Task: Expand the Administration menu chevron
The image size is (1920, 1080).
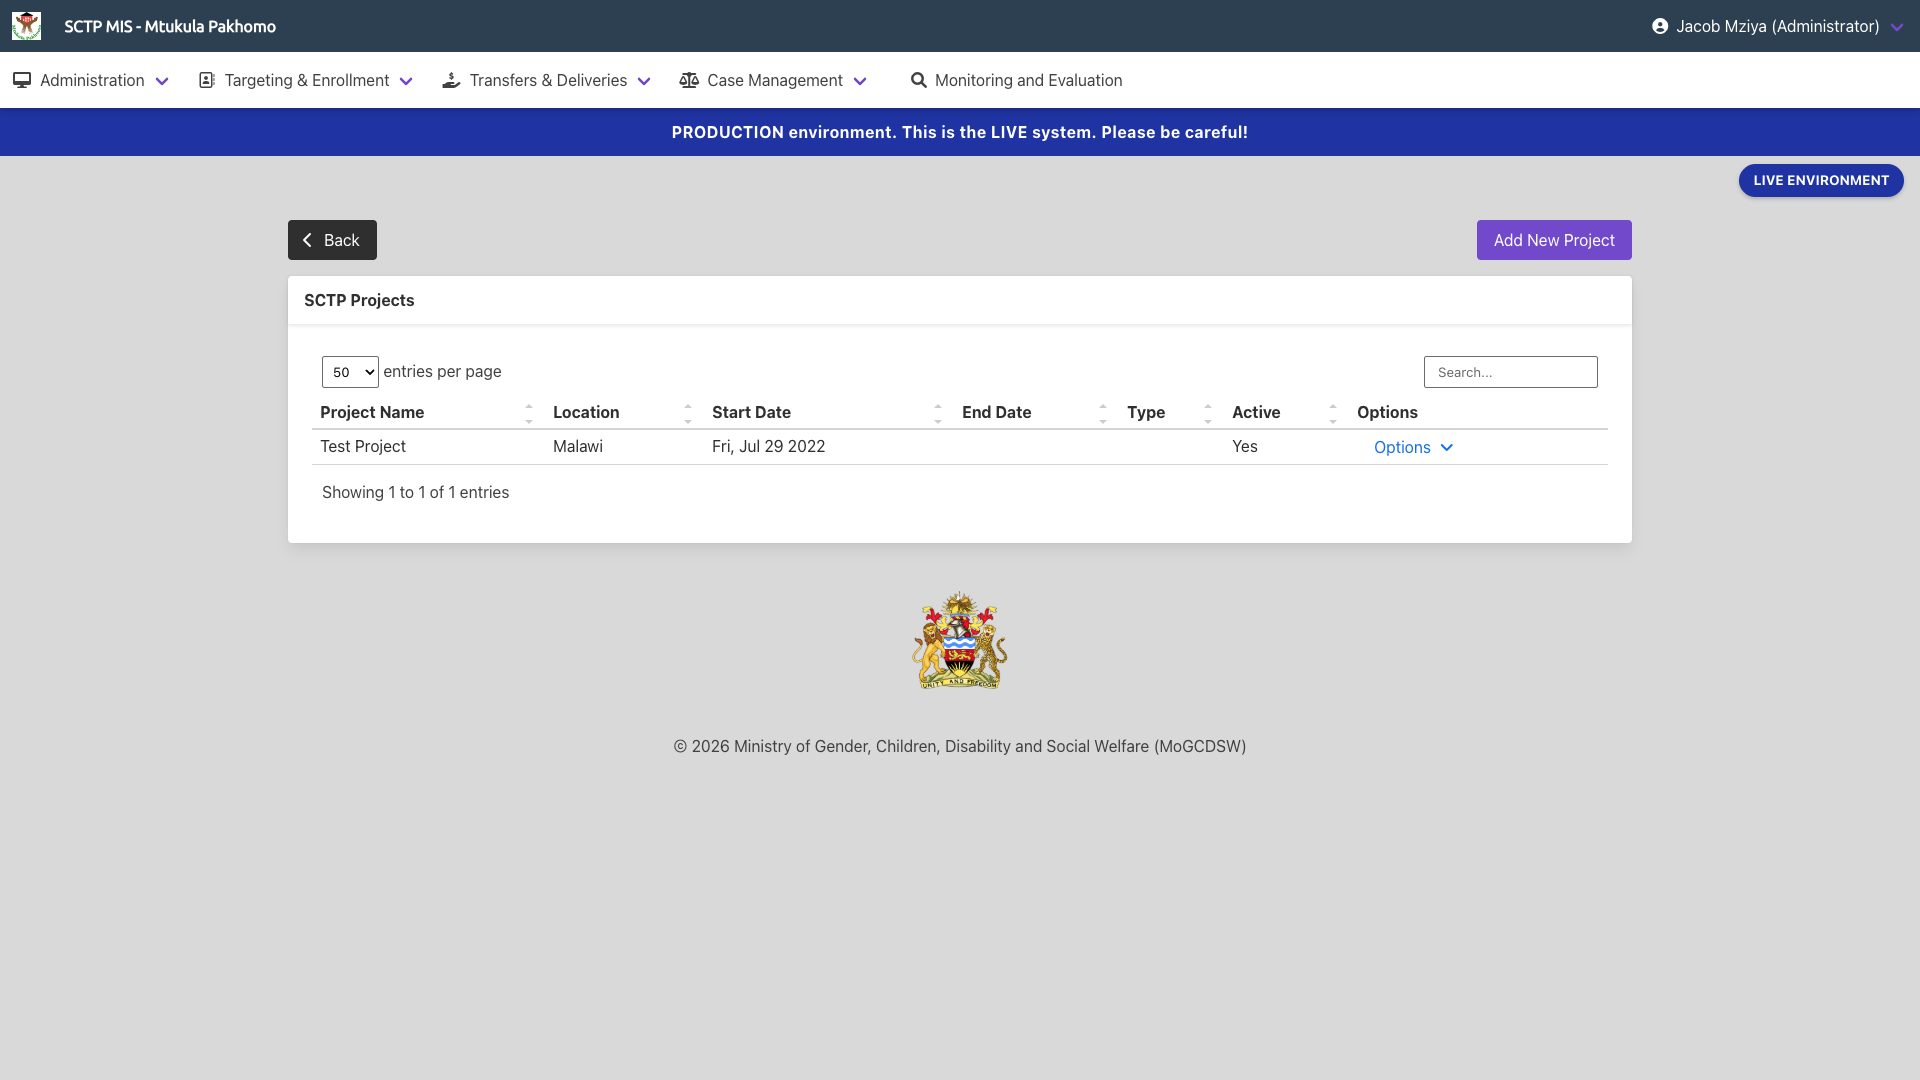Action: (162, 81)
